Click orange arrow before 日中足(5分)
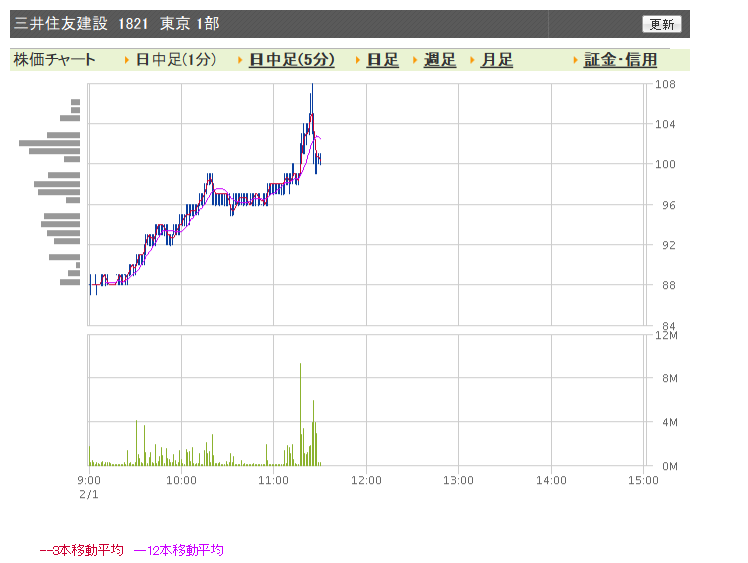Screen dimensions: 748x563 tap(240, 60)
